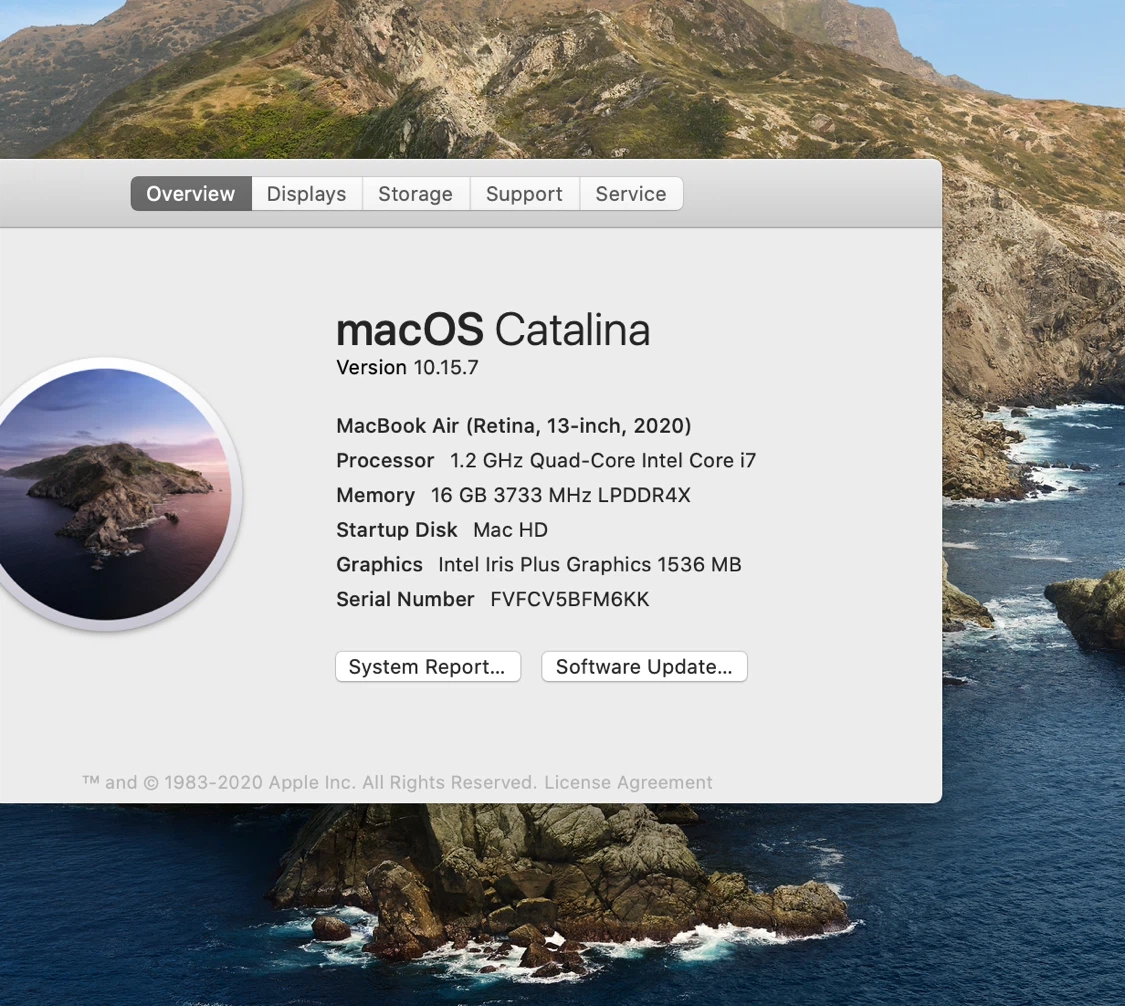Click the Processor label
Image resolution: width=1125 pixels, height=1006 pixels.
385,461
